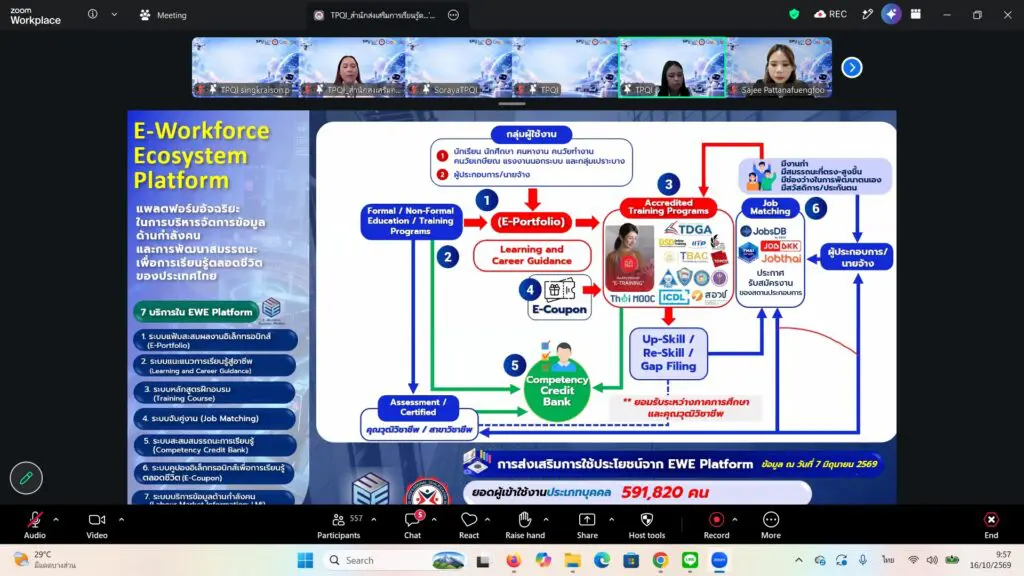
Task: Open meeting information icon
Action: click(93, 14)
